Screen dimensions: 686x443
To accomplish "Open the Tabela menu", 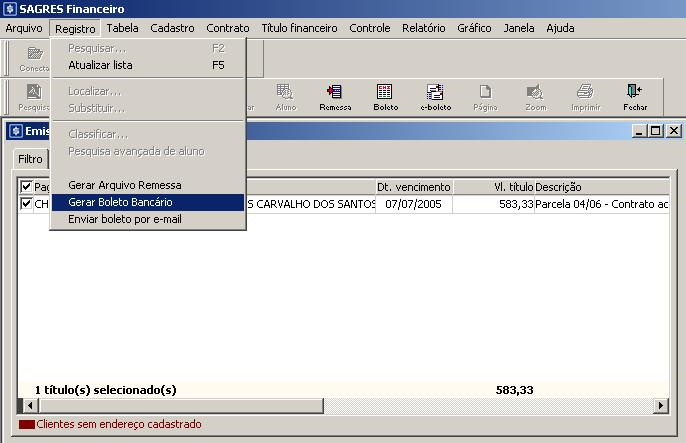I will click(x=122, y=28).
